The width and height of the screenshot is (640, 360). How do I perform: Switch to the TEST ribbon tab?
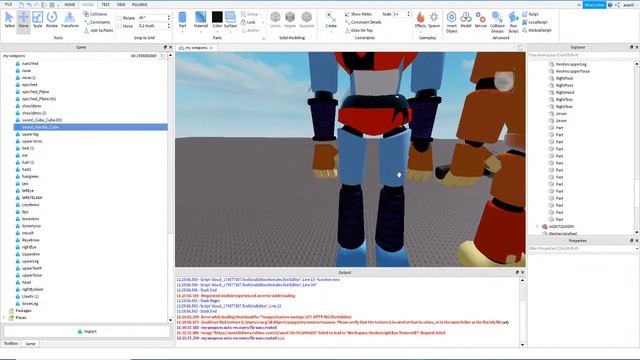pyautogui.click(x=105, y=4)
